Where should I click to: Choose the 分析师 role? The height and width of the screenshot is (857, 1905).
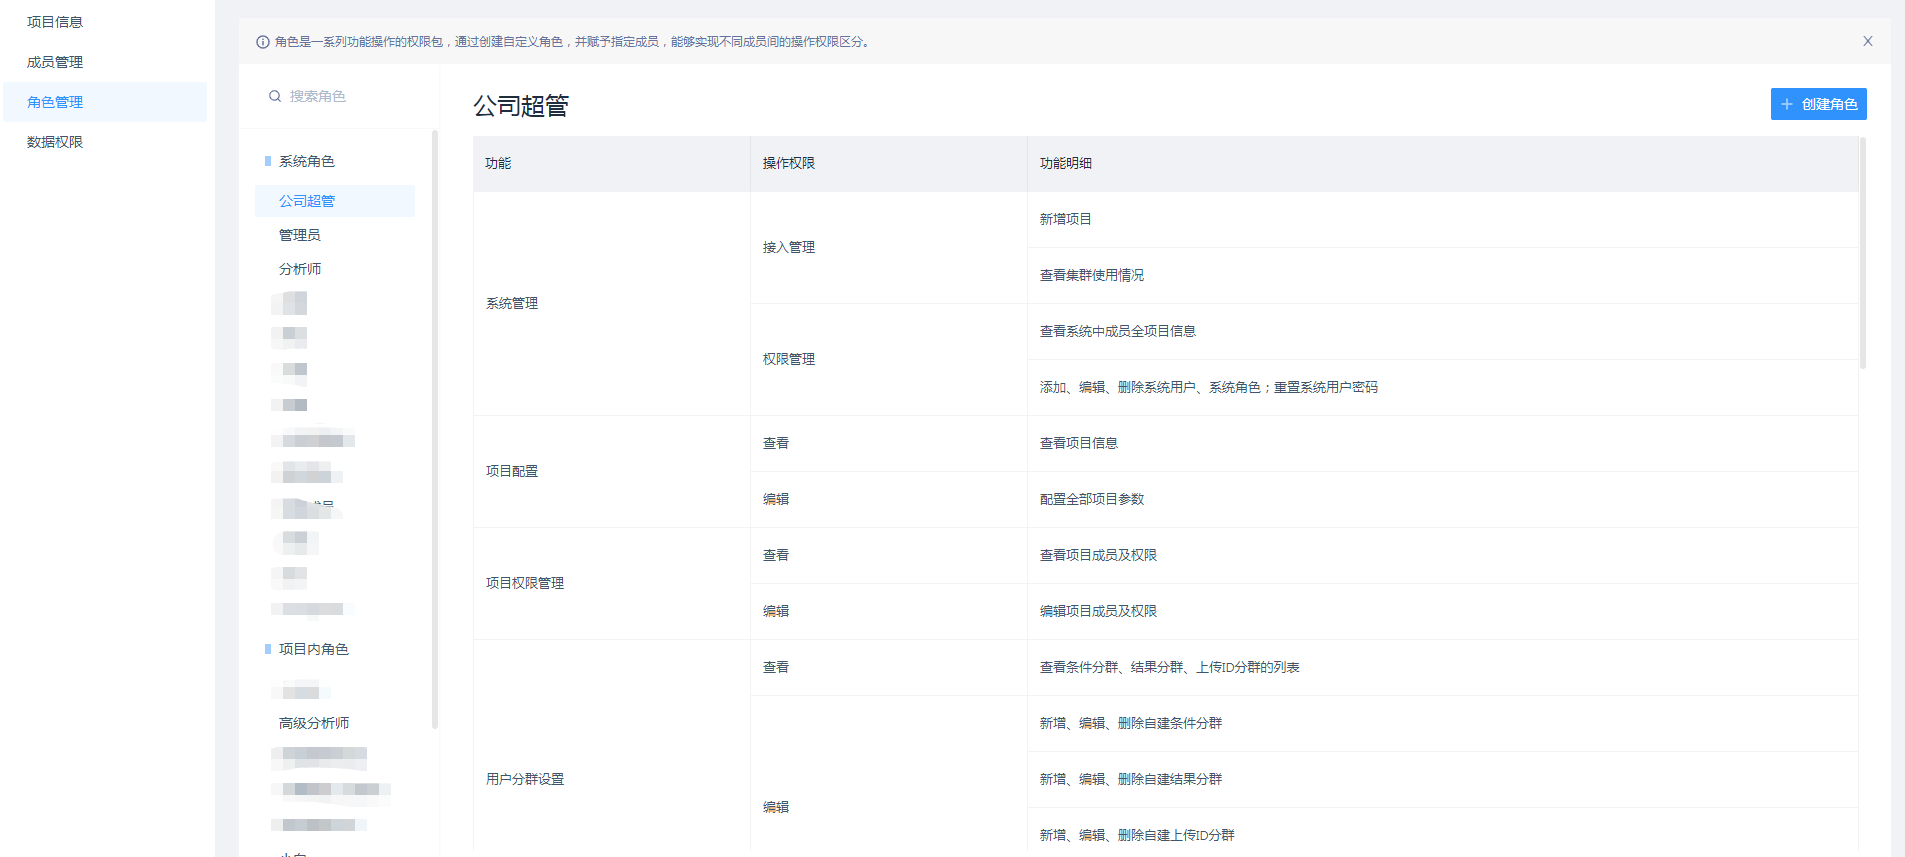click(x=300, y=269)
